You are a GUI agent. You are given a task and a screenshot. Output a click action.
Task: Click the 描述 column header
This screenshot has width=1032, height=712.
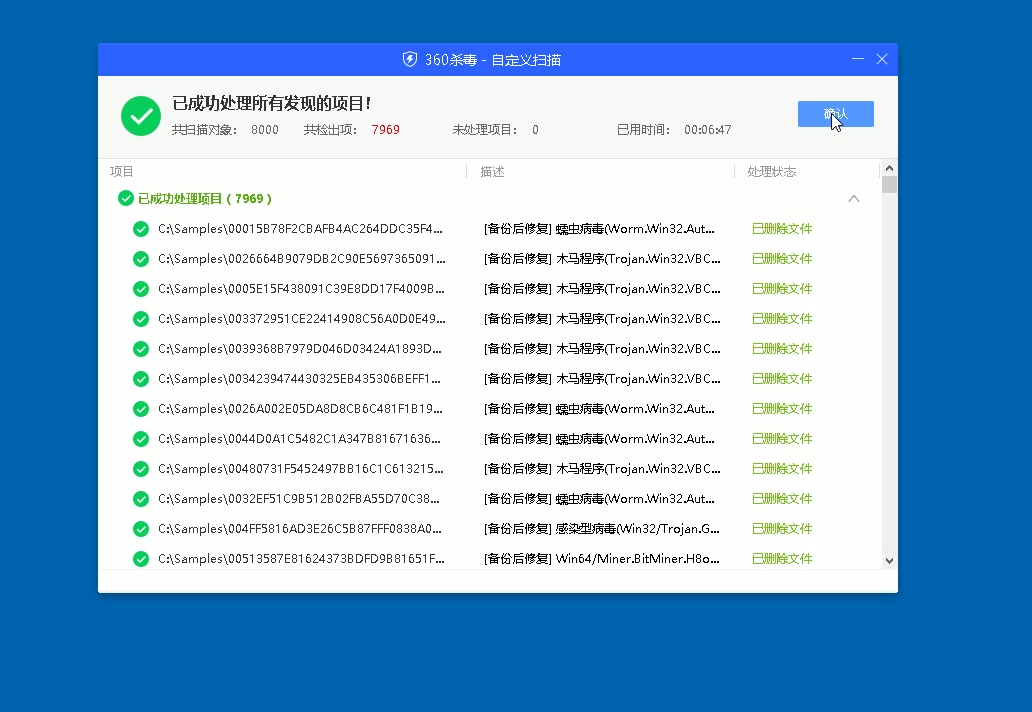pos(492,172)
